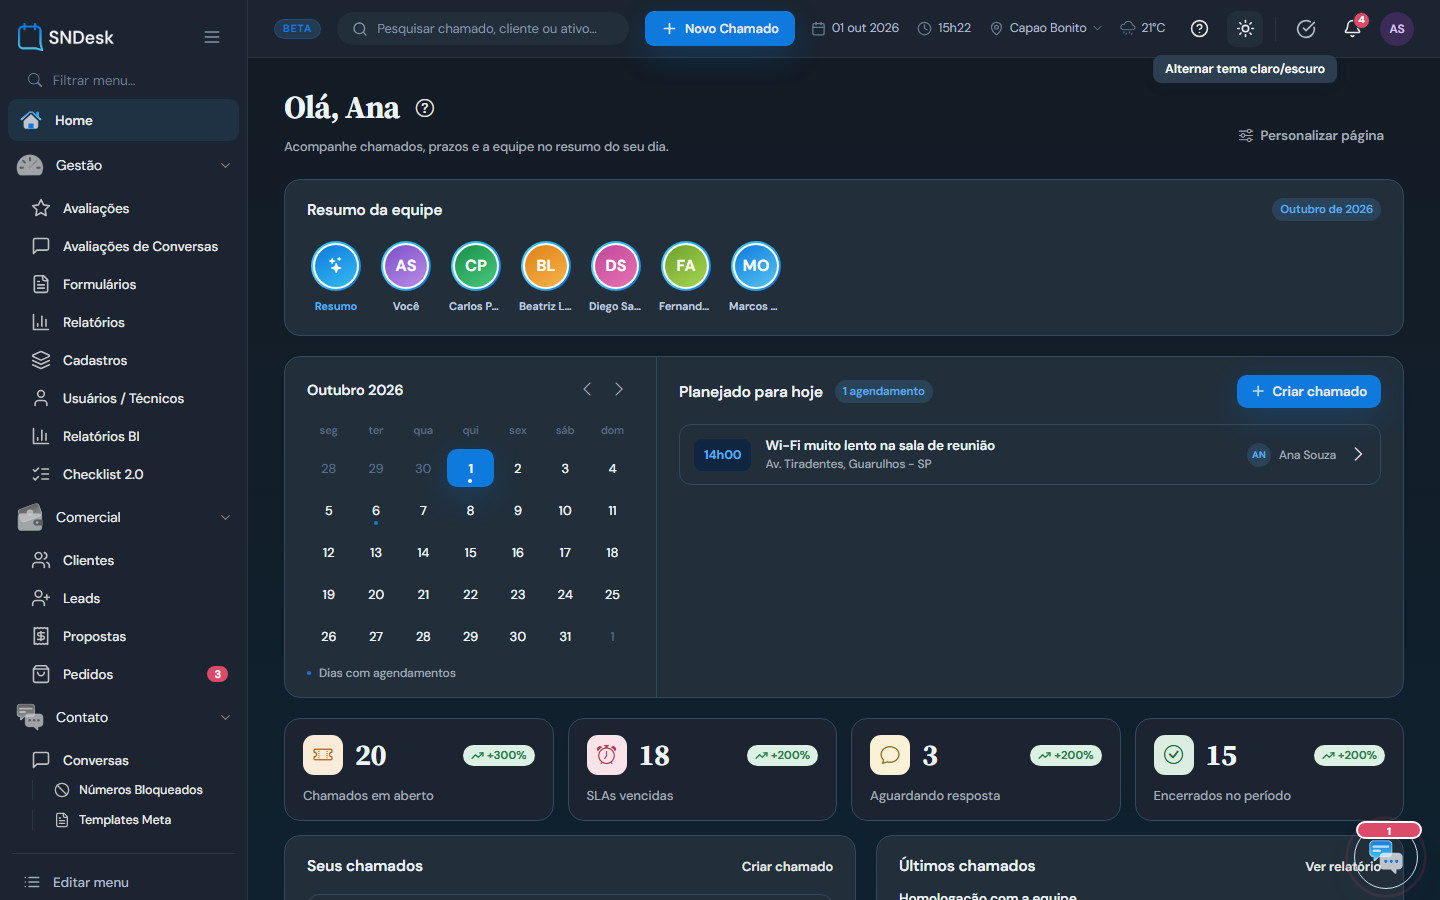Select the Você team avatar

(x=406, y=266)
